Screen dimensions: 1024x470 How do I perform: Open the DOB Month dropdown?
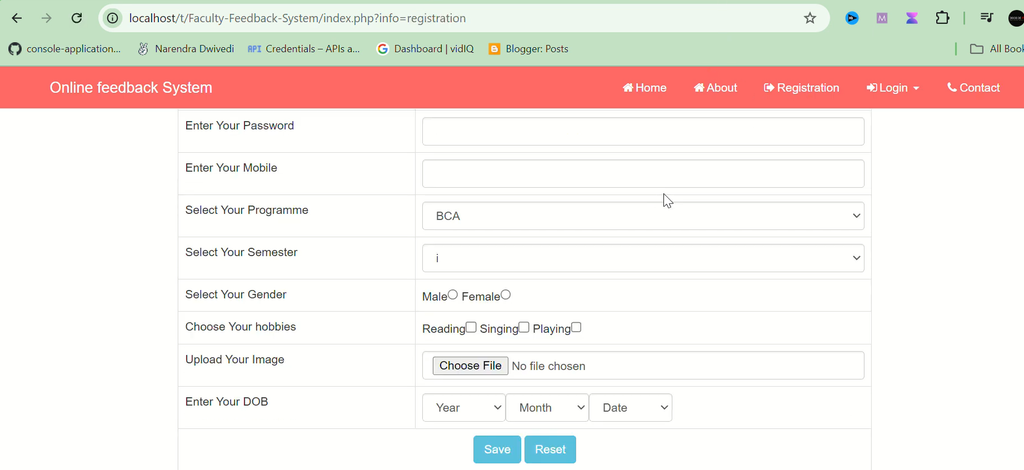pyautogui.click(x=547, y=407)
